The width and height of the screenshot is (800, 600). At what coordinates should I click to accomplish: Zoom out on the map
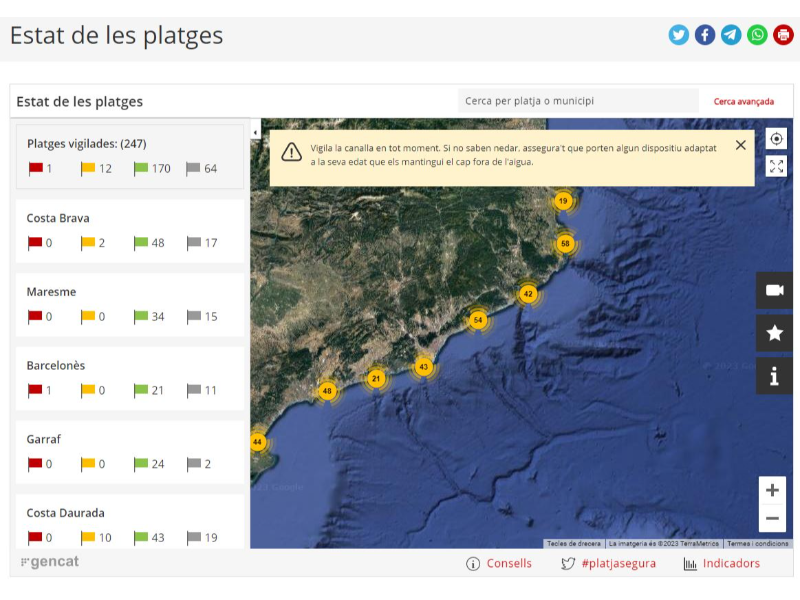[772, 519]
